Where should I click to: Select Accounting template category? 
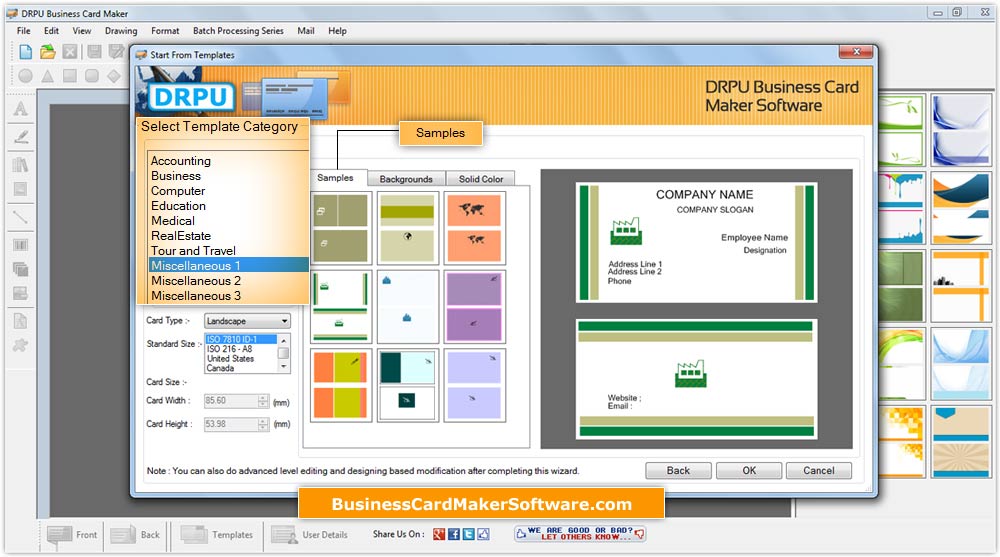pos(180,161)
